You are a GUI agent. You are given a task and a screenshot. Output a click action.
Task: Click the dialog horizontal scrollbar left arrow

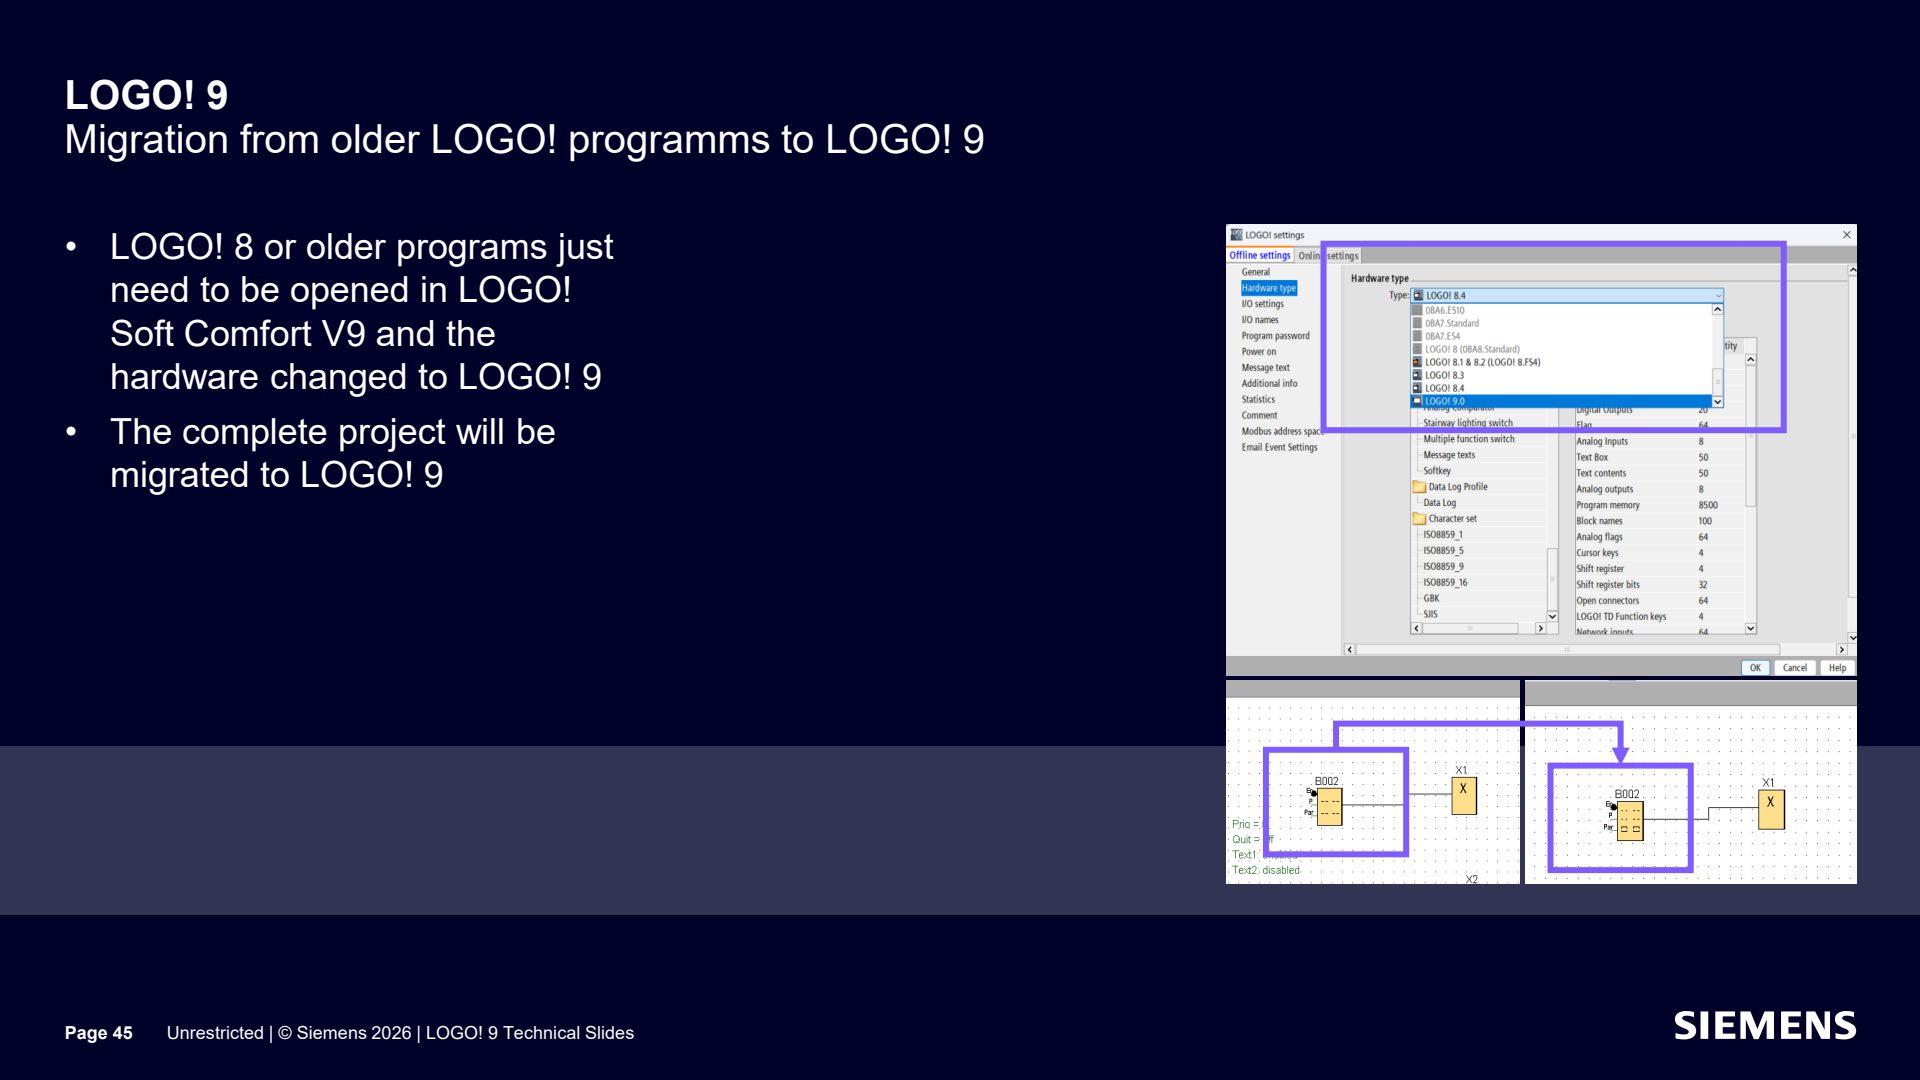[1350, 650]
